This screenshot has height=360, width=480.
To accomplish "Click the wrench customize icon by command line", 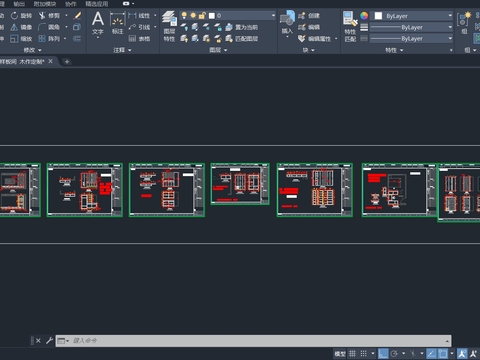I will 49,340.
